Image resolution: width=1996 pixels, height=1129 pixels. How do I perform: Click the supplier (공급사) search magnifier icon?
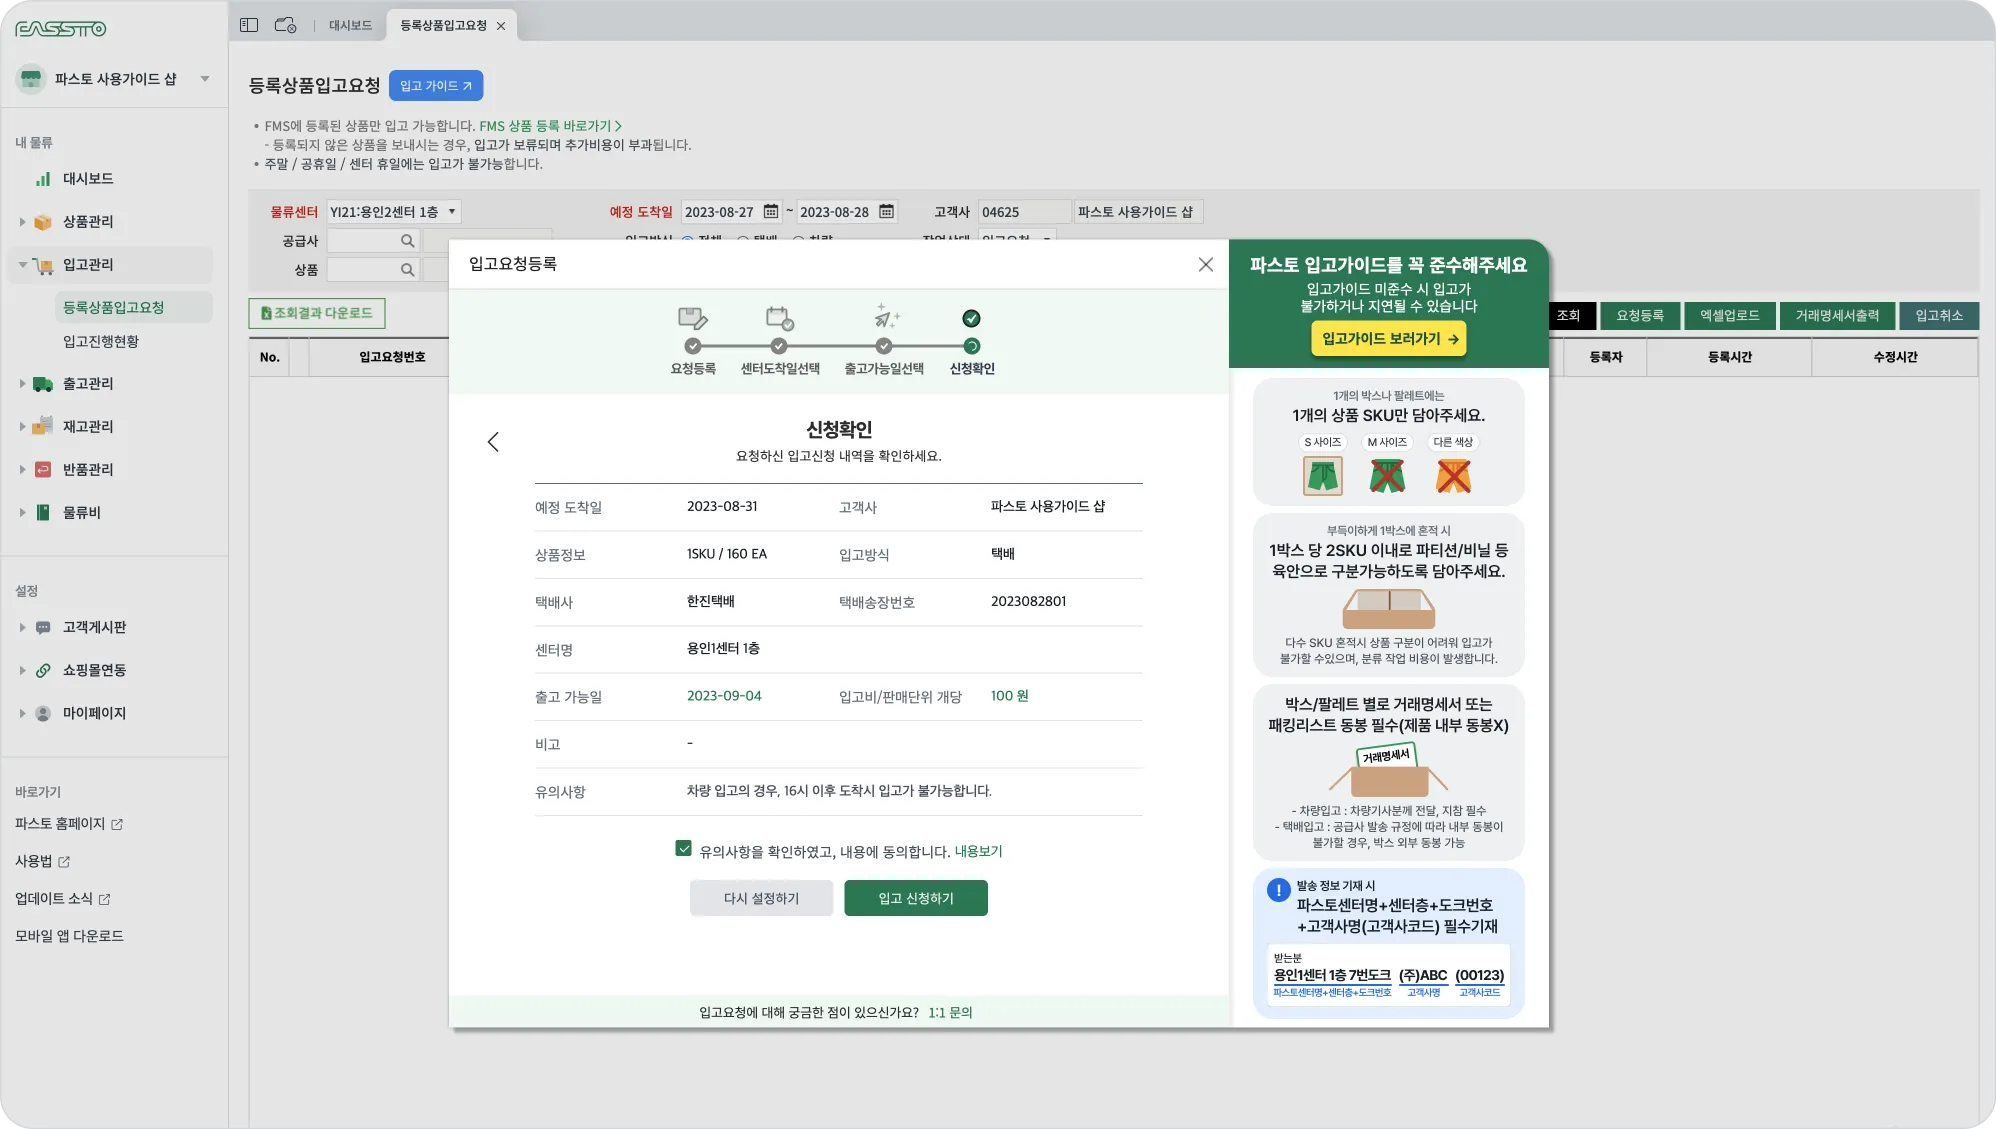tap(407, 241)
